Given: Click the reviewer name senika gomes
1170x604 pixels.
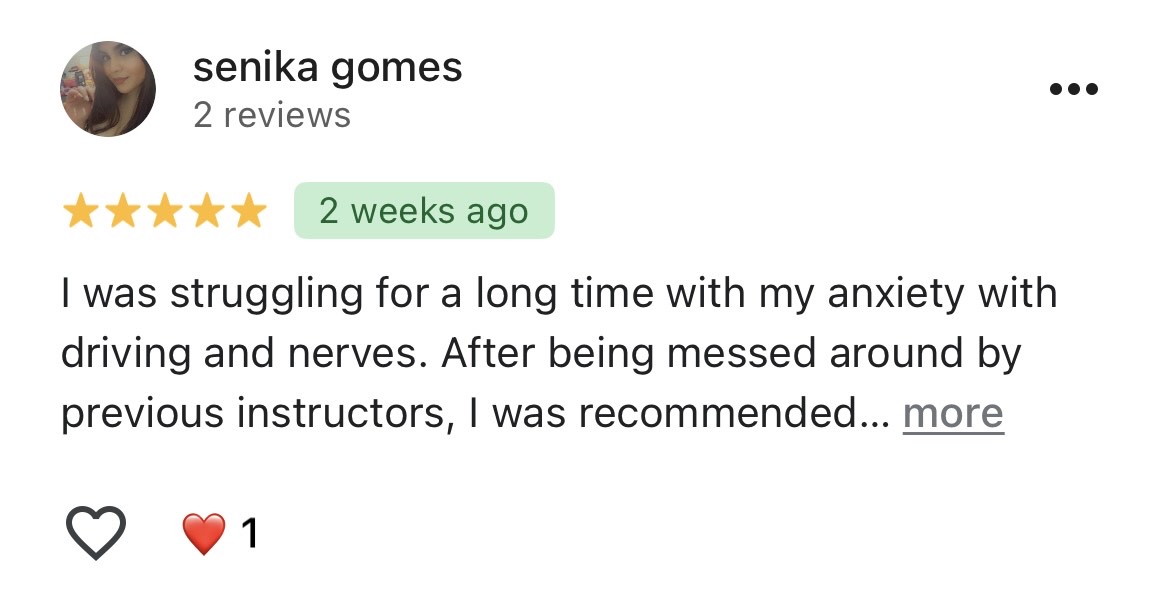Looking at the screenshot, I should [327, 68].
